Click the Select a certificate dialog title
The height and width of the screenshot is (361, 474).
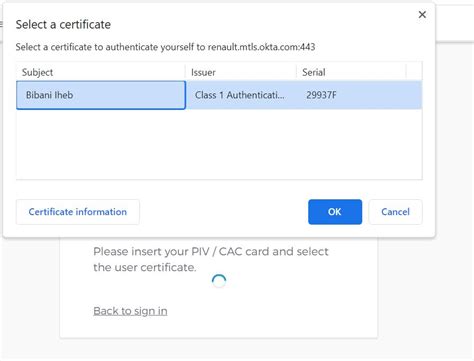click(63, 24)
